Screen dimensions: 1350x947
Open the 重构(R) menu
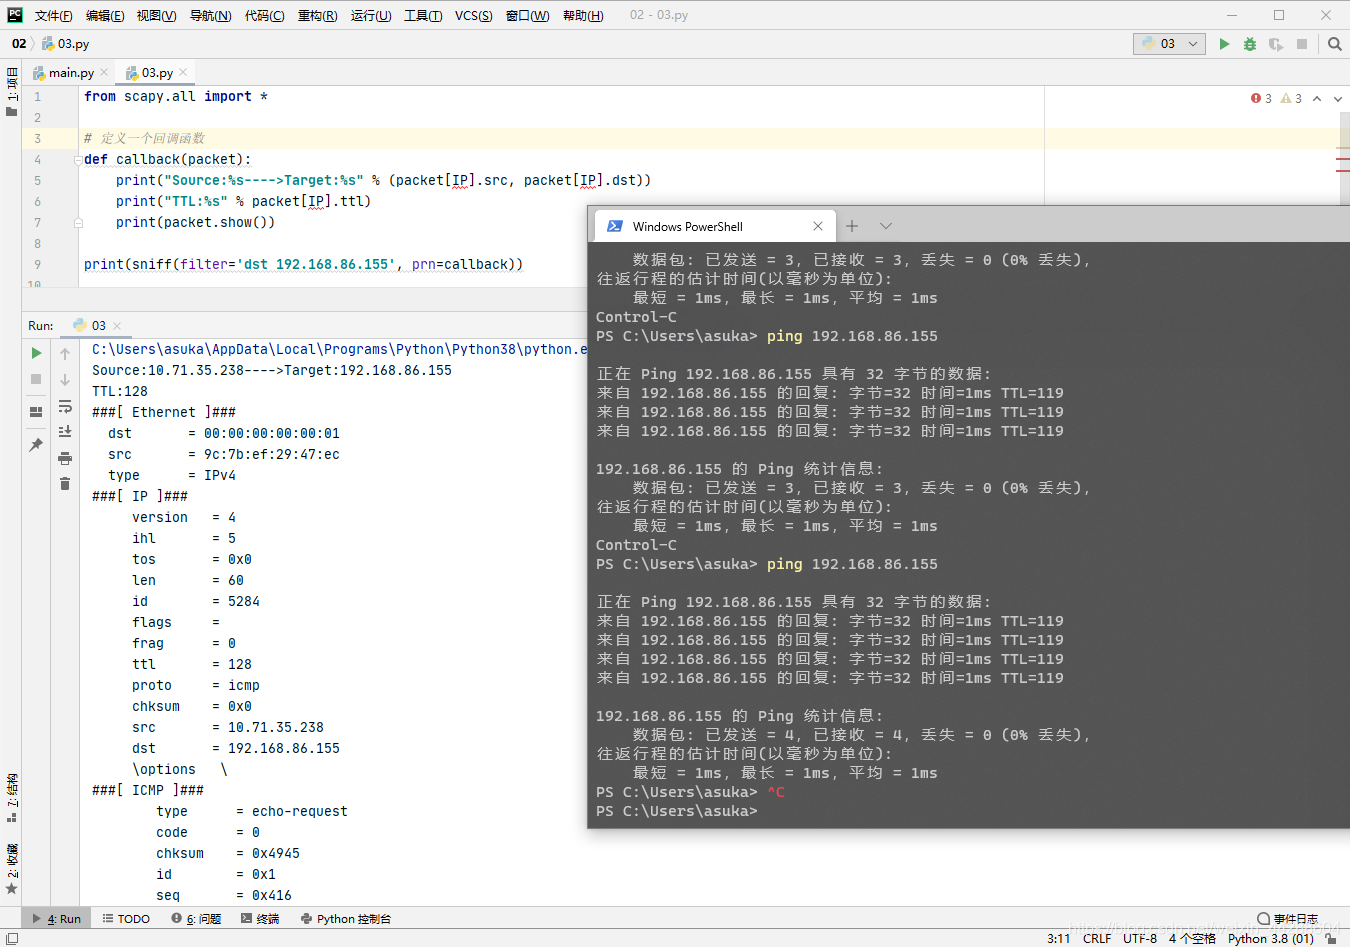click(317, 15)
